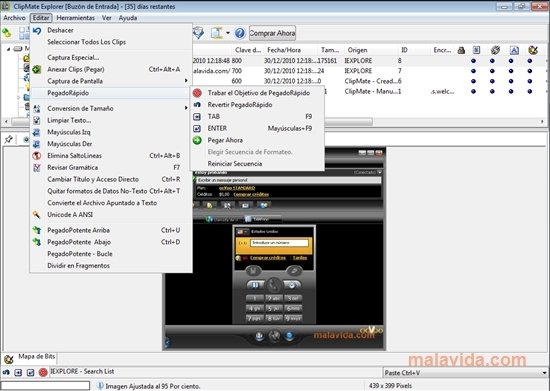Expand the Conversion de Tamaño submenu arrow
This screenshot has width=550, height=391.
click(186, 108)
